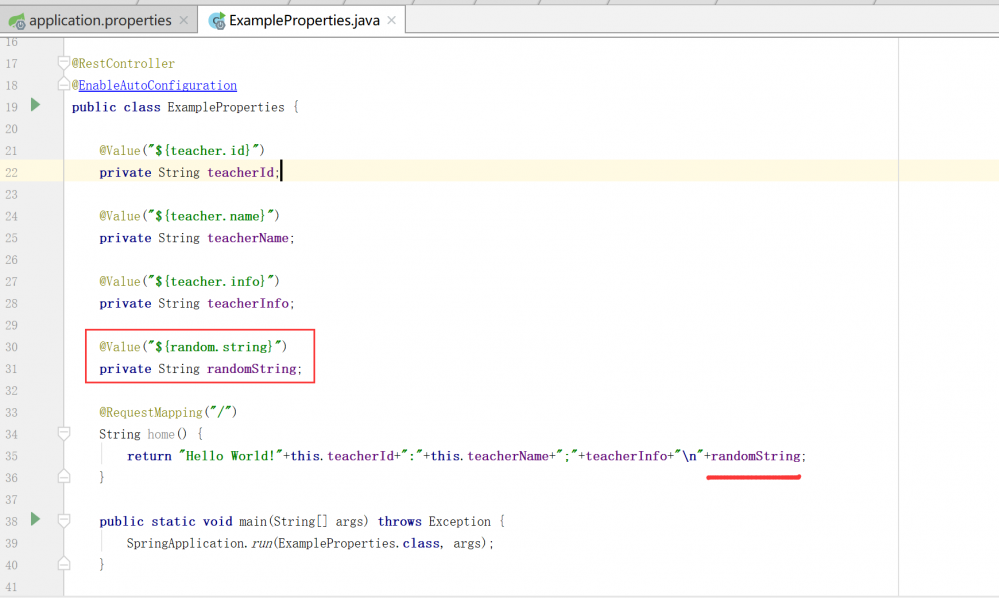Click this.teacherName in the return statement
This screenshot has width=999, height=598.
tap(489, 456)
